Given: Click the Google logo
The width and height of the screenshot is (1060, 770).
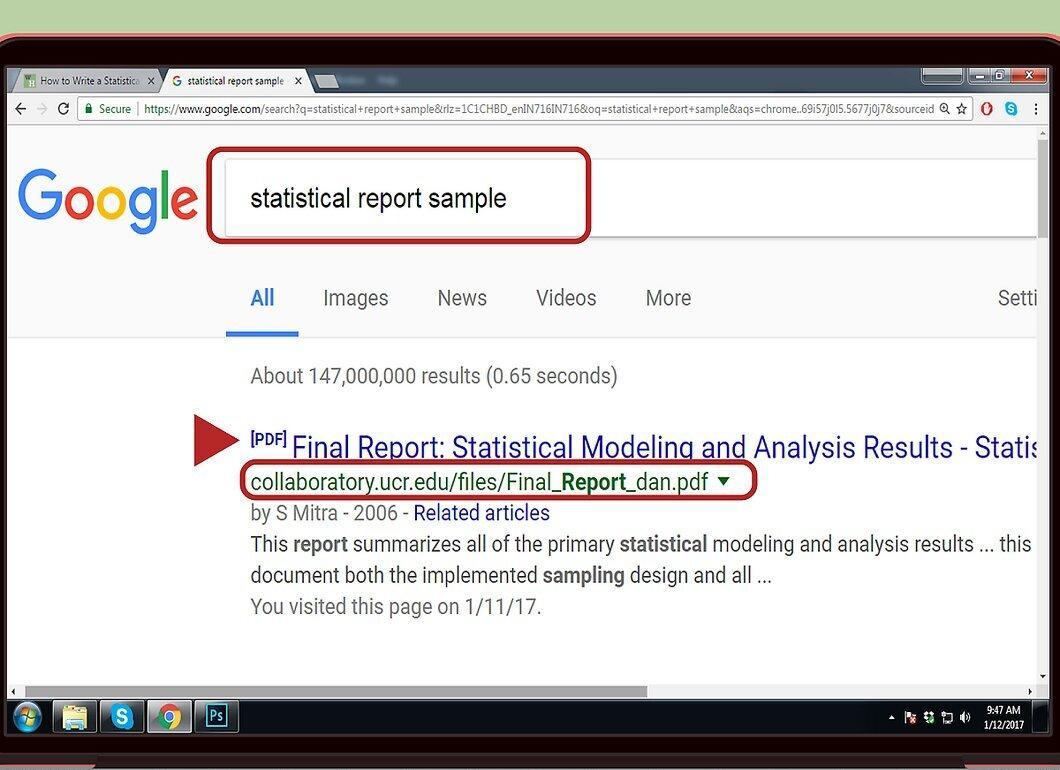Looking at the screenshot, I should click(x=108, y=200).
